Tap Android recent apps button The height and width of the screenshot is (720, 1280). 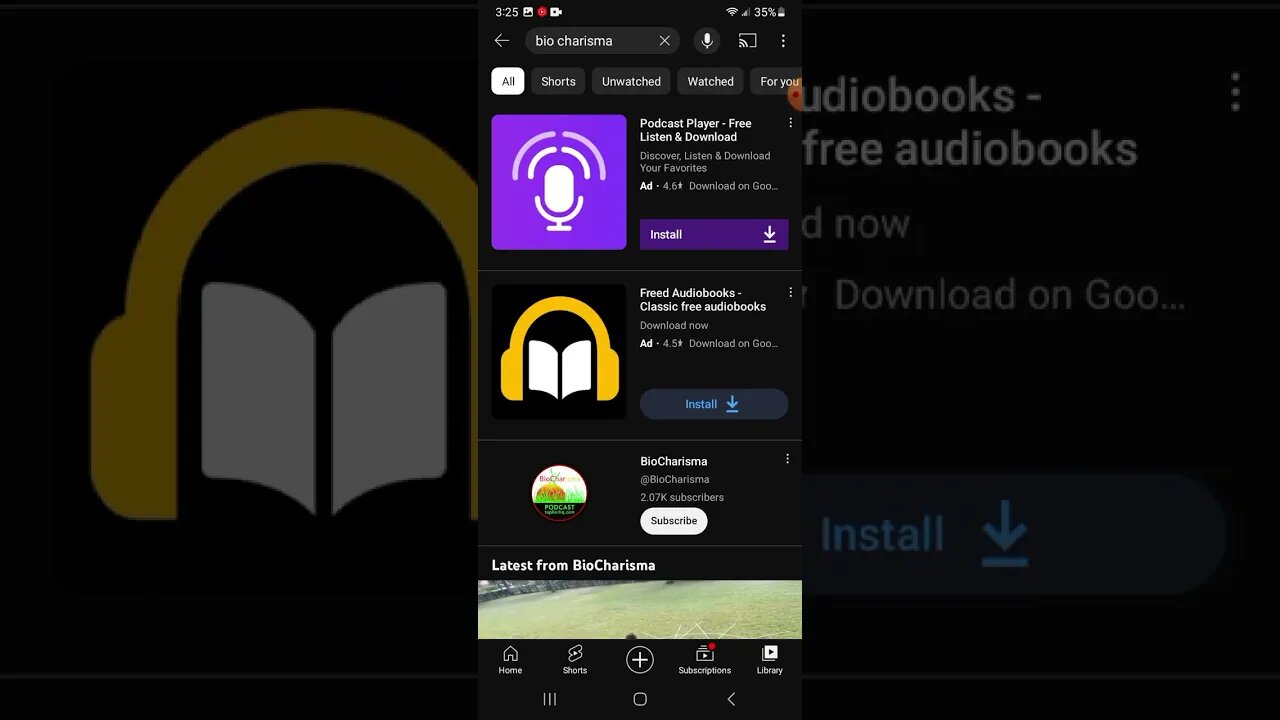[549, 699]
